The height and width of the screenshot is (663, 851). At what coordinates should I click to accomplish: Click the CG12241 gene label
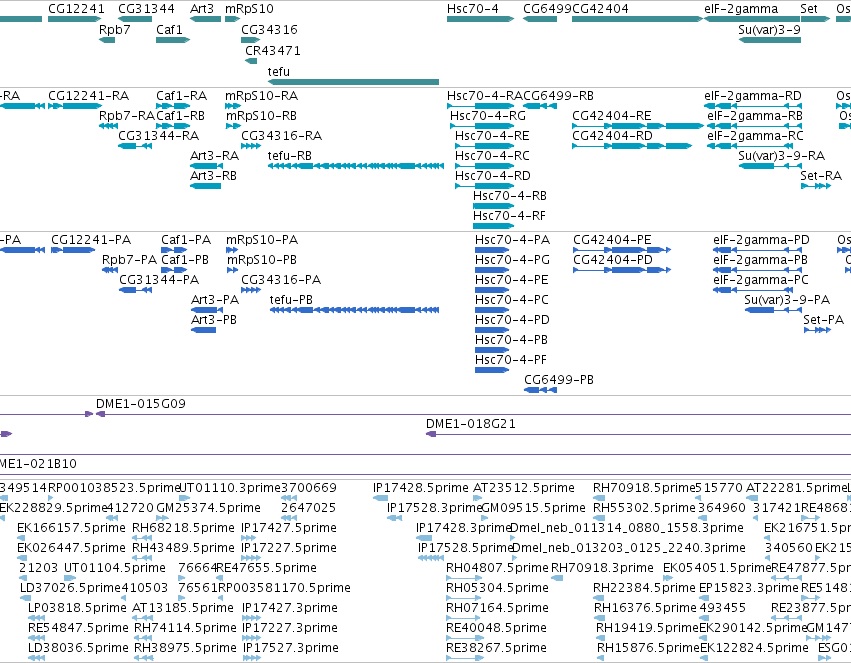tap(76, 9)
